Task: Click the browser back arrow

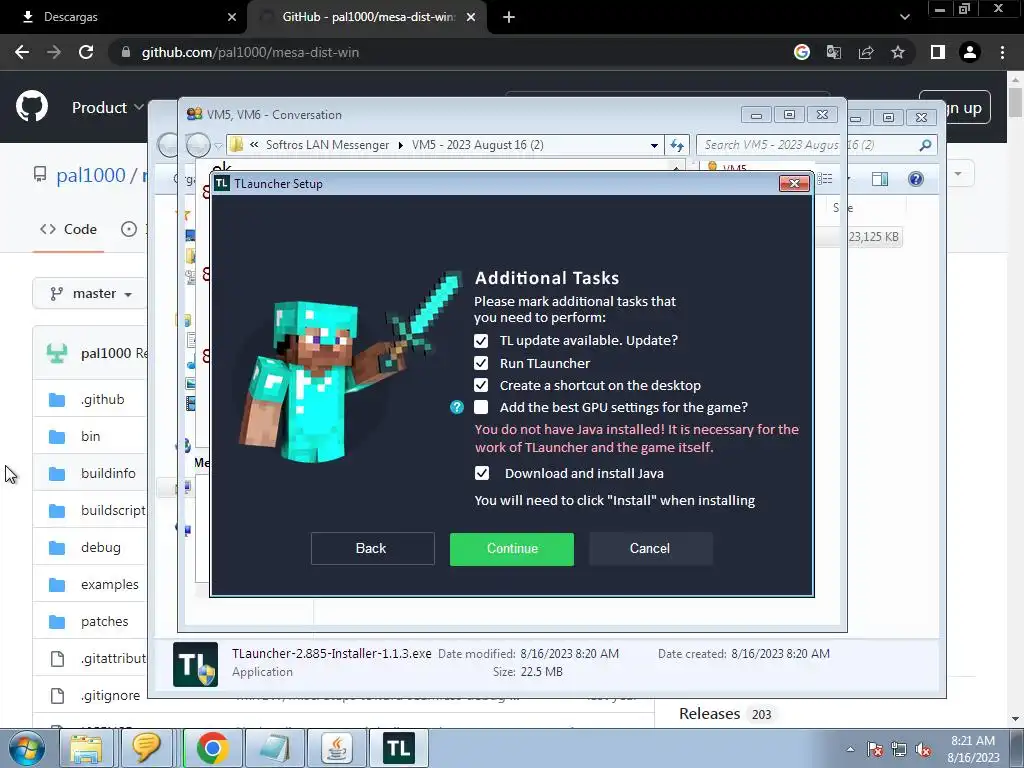Action: click(x=22, y=52)
